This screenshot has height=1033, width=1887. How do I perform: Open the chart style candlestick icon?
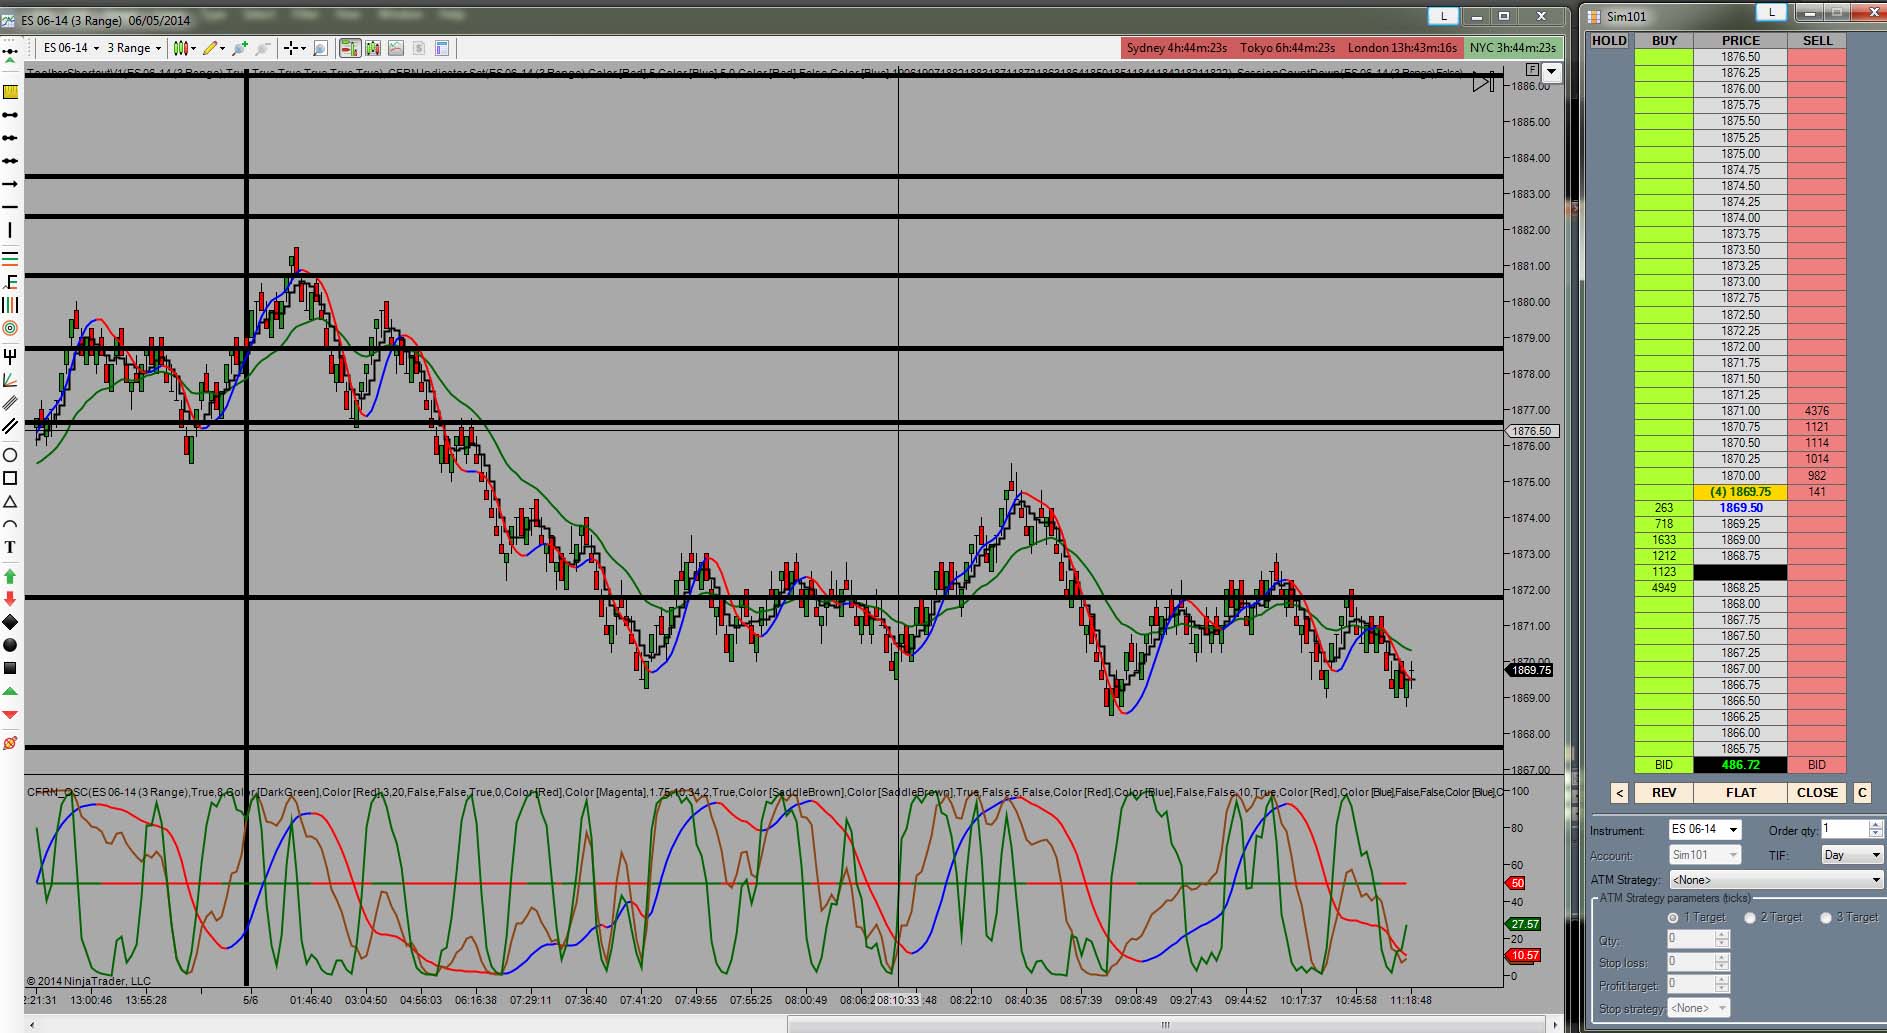[183, 48]
